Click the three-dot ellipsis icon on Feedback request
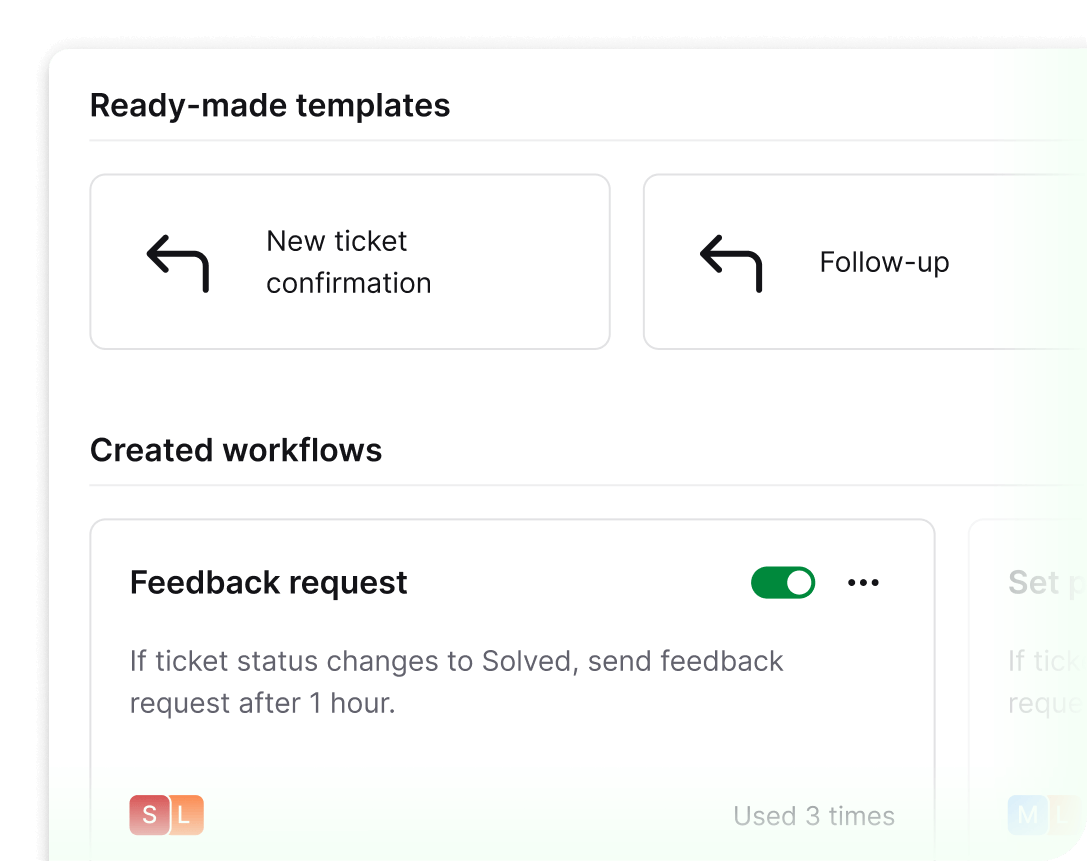Image resolution: width=1087 pixels, height=861 pixels. point(863,582)
